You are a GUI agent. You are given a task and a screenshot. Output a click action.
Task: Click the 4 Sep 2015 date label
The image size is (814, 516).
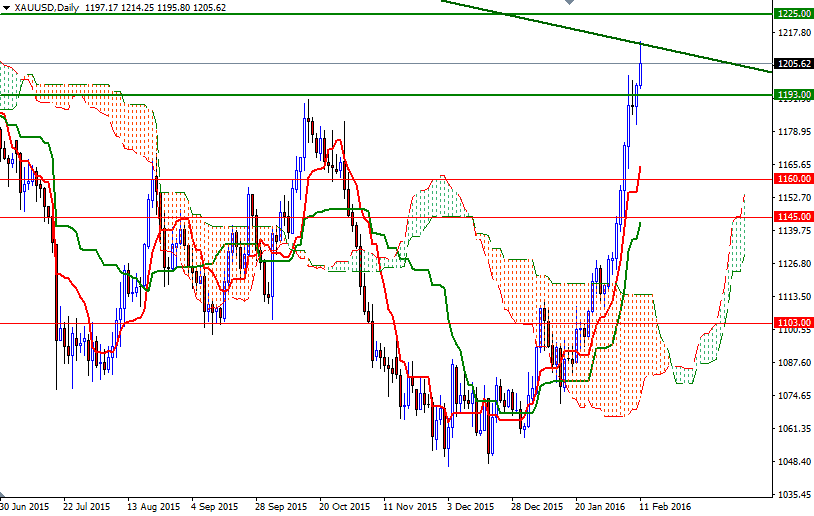(x=214, y=507)
